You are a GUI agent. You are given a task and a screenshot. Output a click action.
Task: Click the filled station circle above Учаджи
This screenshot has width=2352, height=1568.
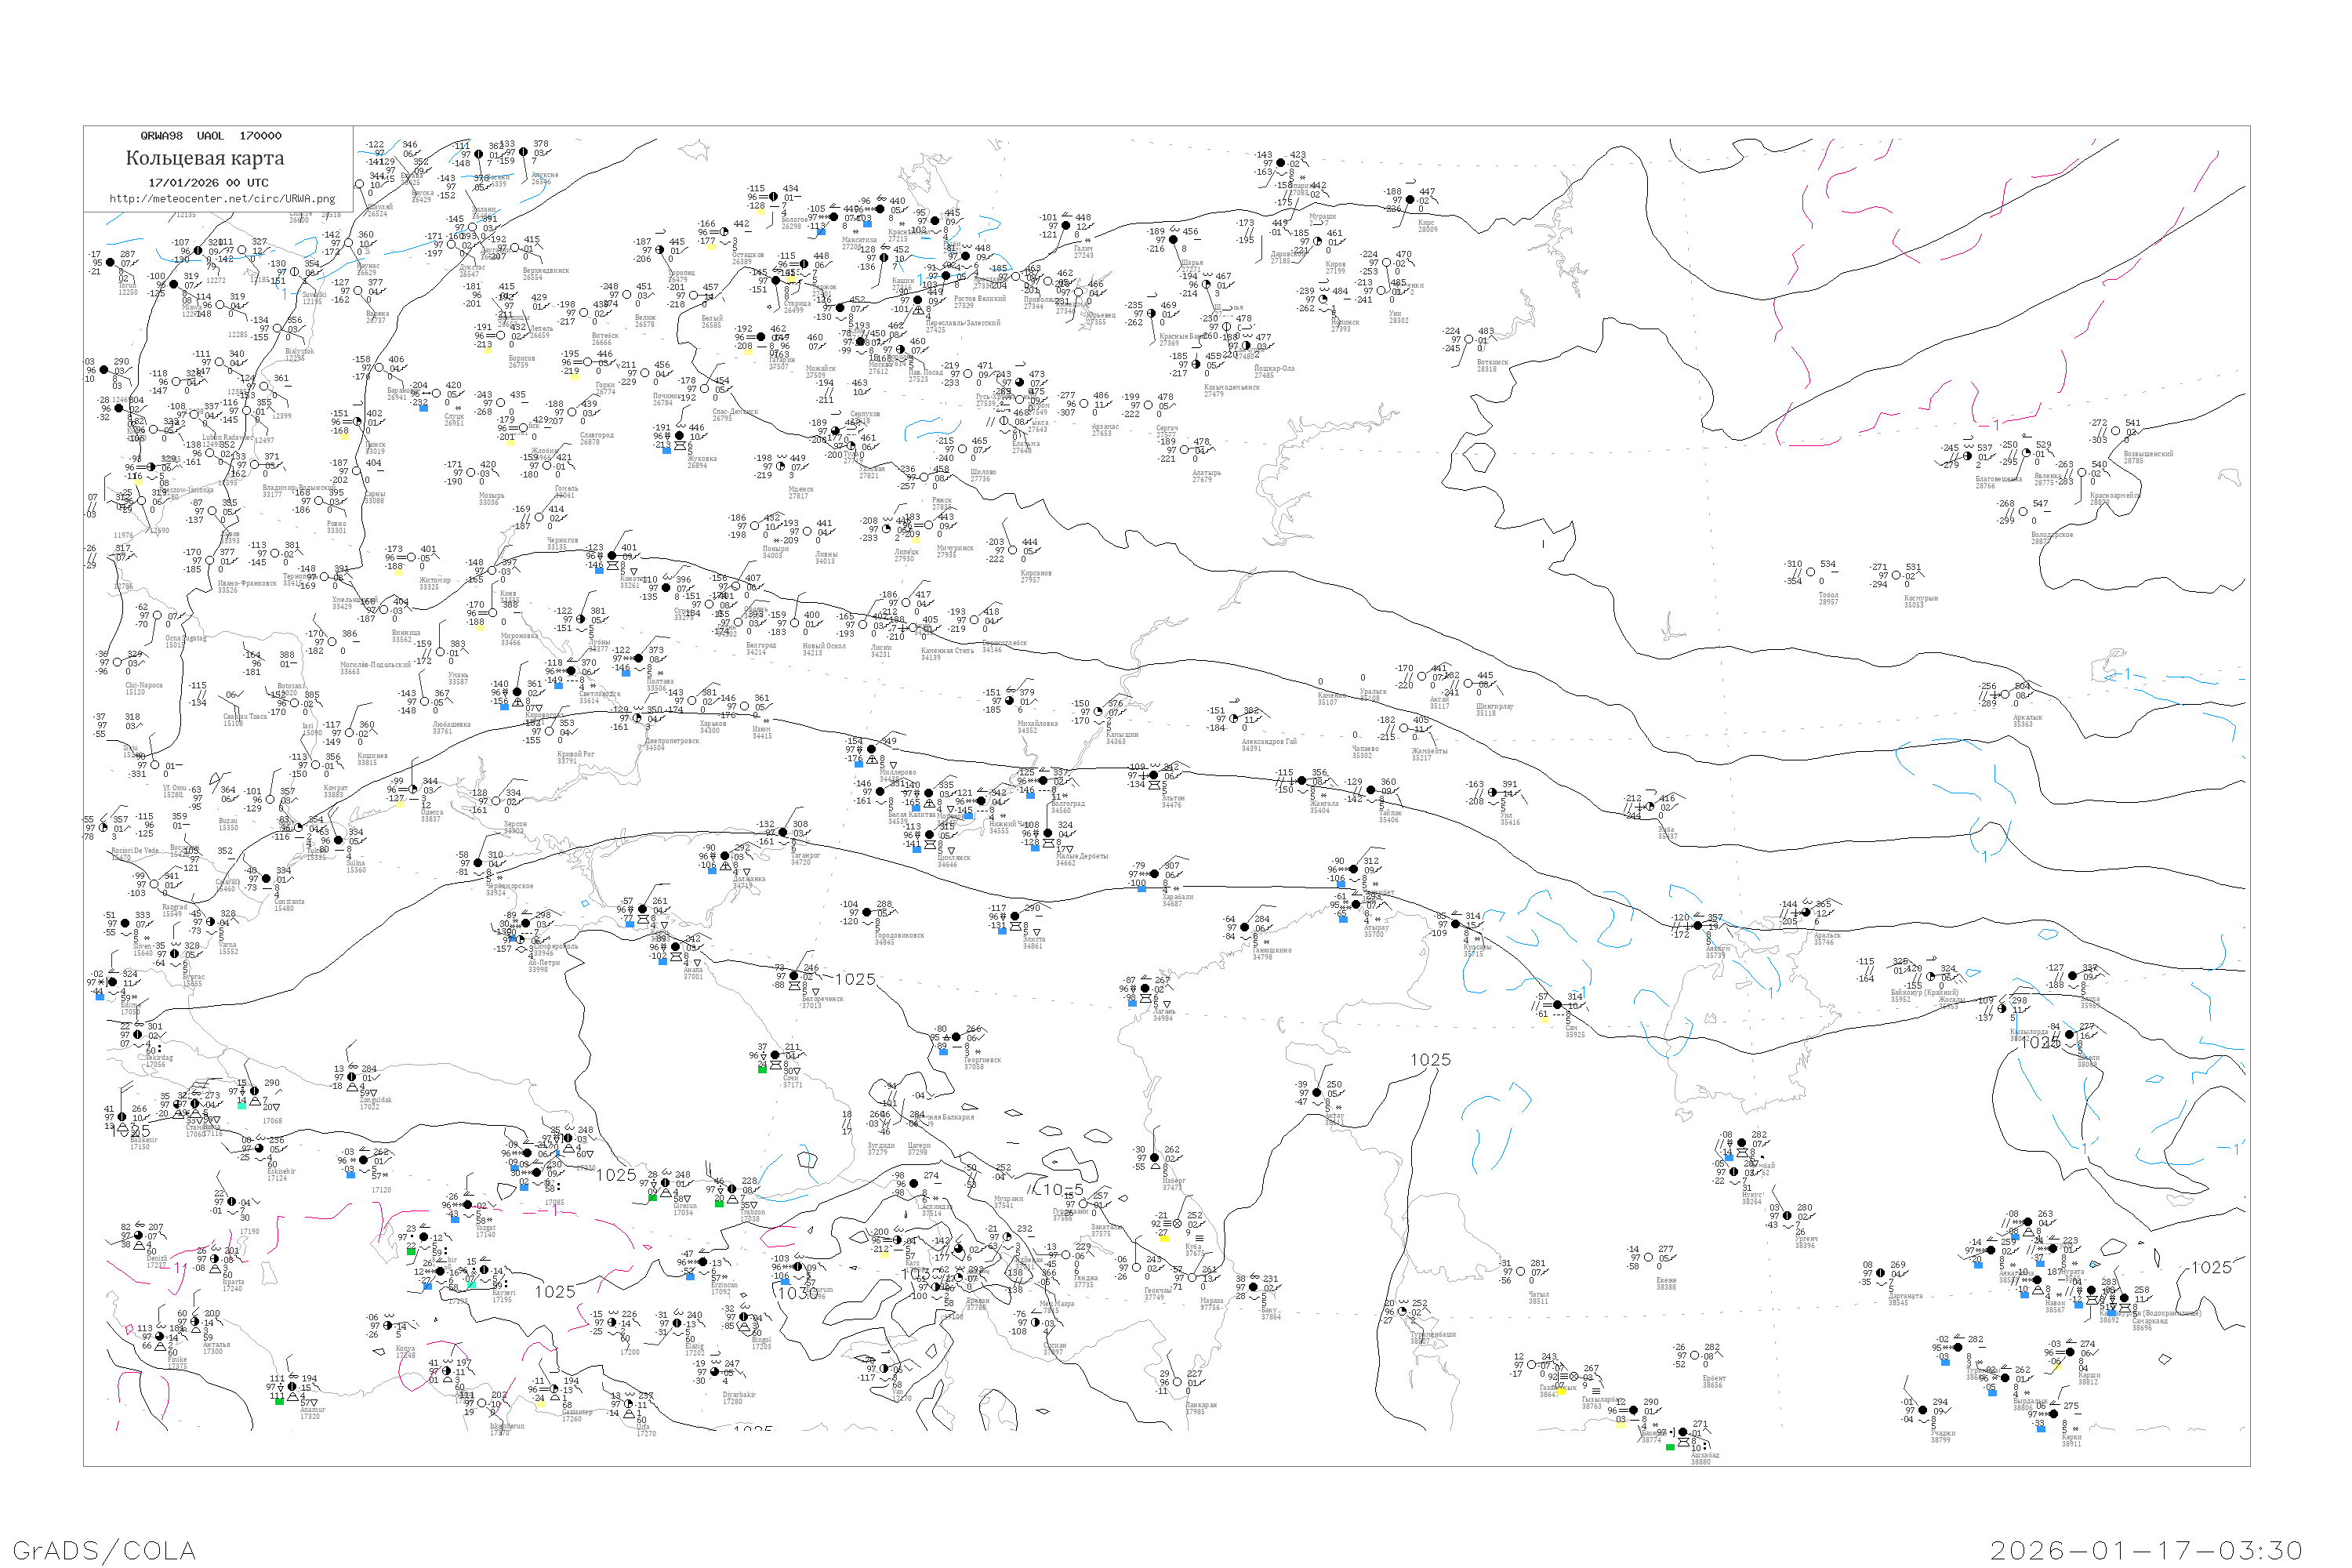(x=1922, y=1410)
